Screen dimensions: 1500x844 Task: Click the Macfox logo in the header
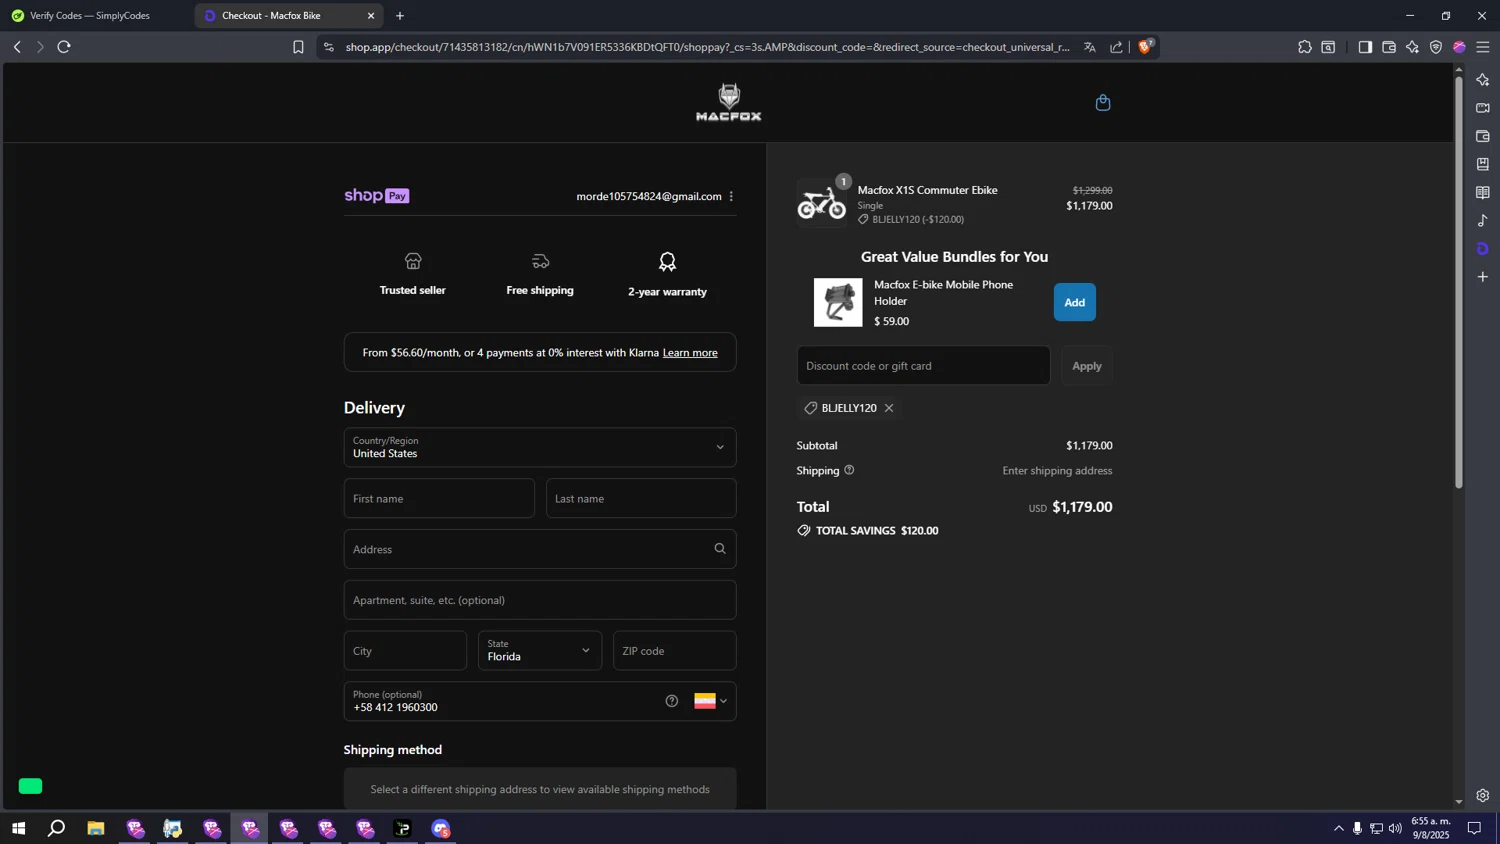(x=729, y=102)
